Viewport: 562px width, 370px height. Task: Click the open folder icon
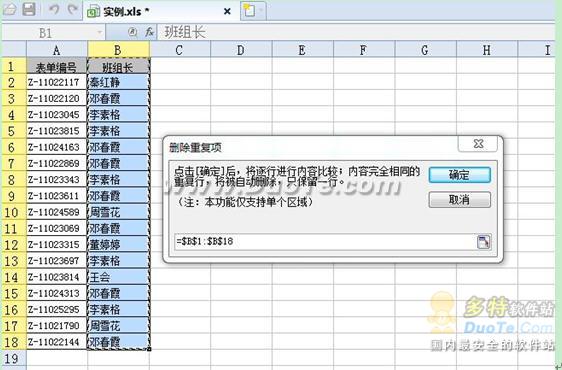click(x=9, y=9)
